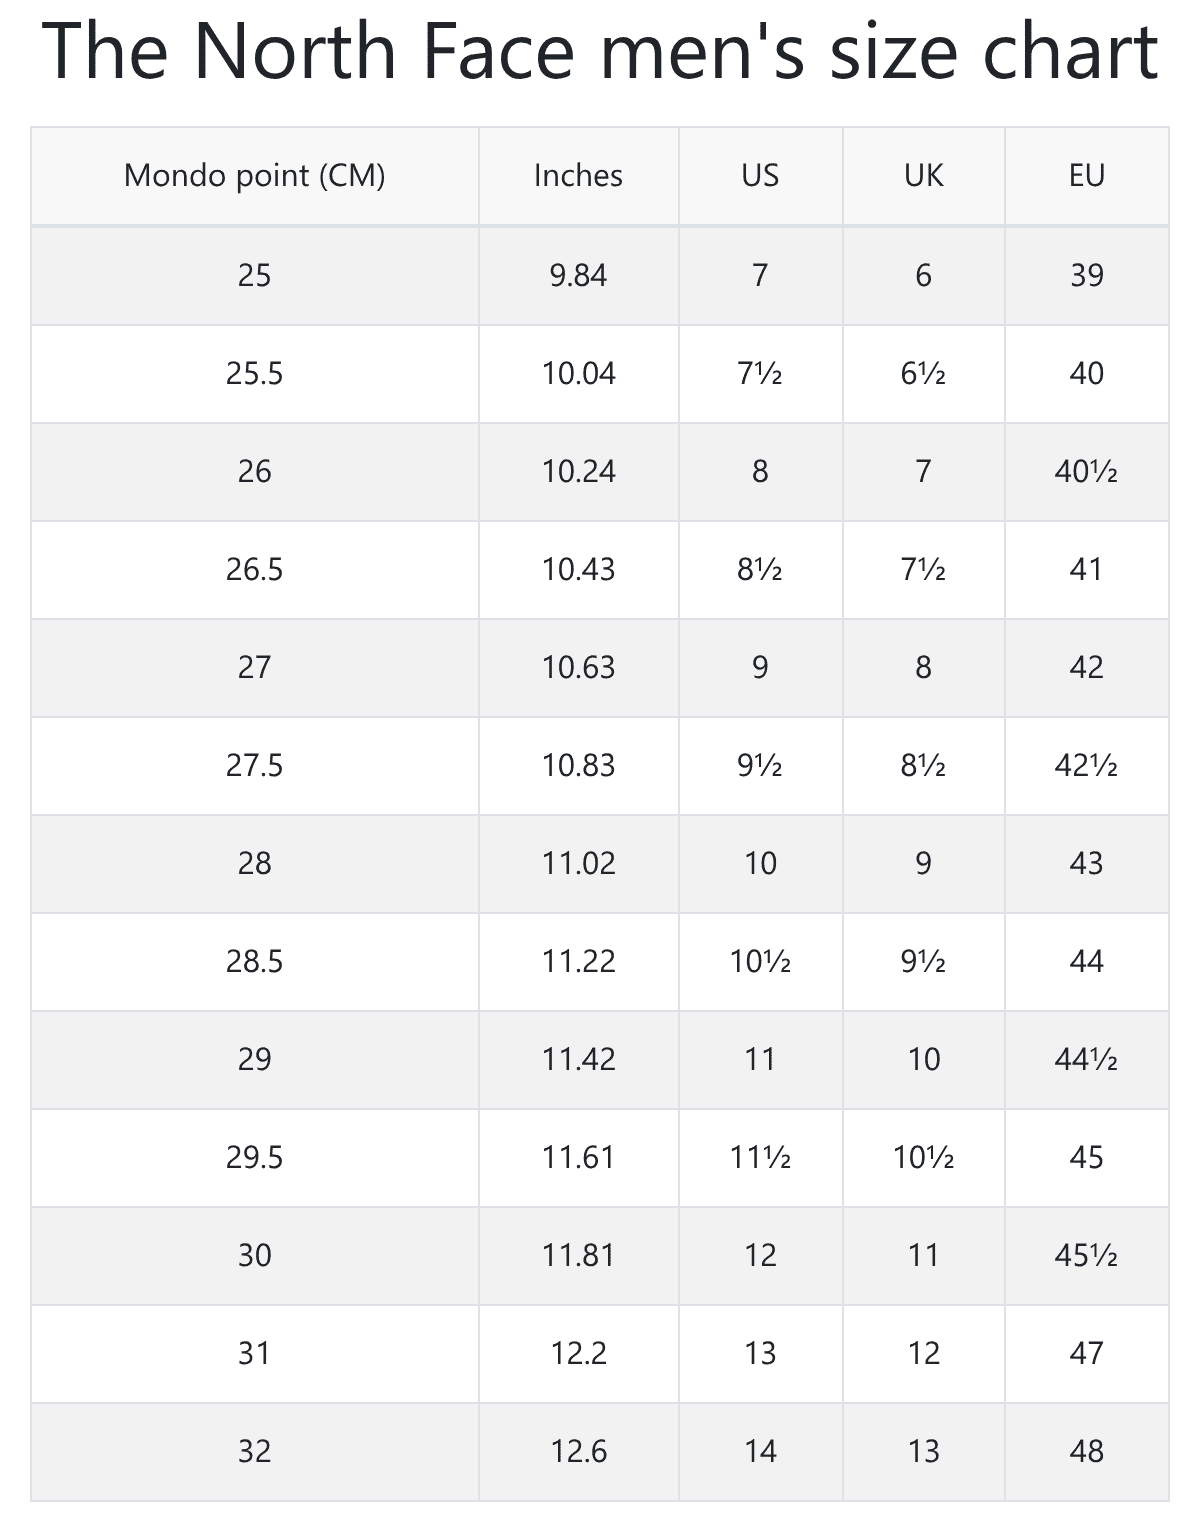Select the 10.24 inches value
The width and height of the screenshot is (1200, 1532).
point(578,471)
